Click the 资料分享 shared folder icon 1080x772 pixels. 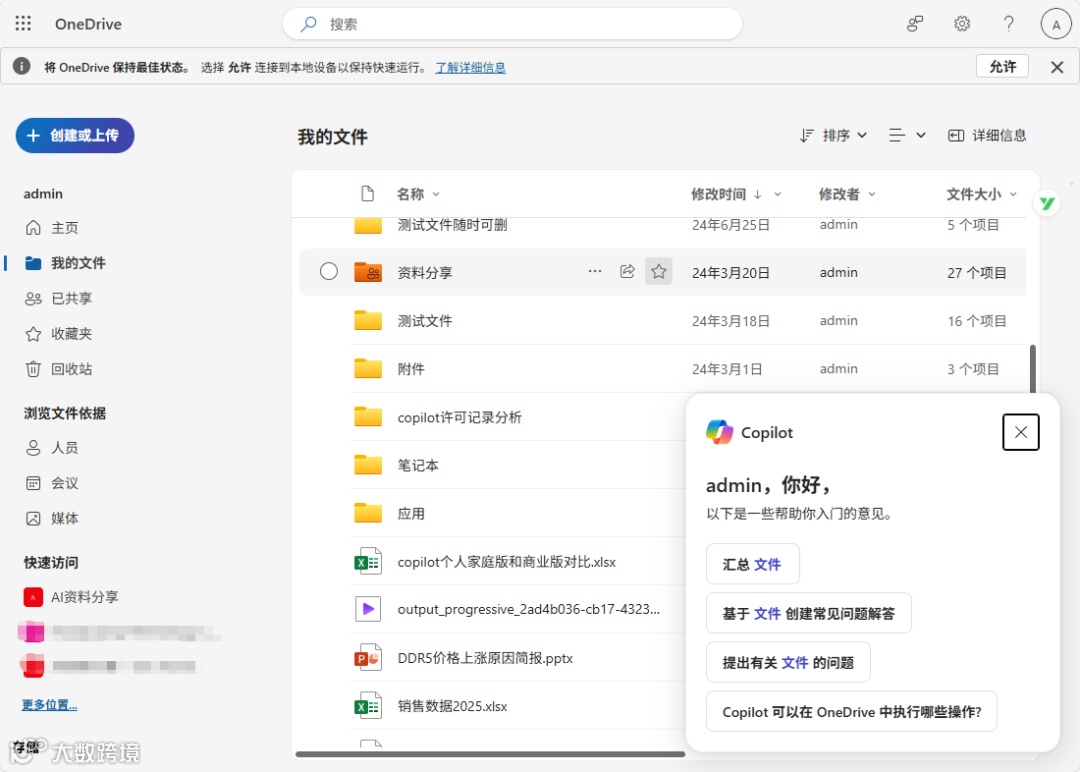[x=368, y=272]
